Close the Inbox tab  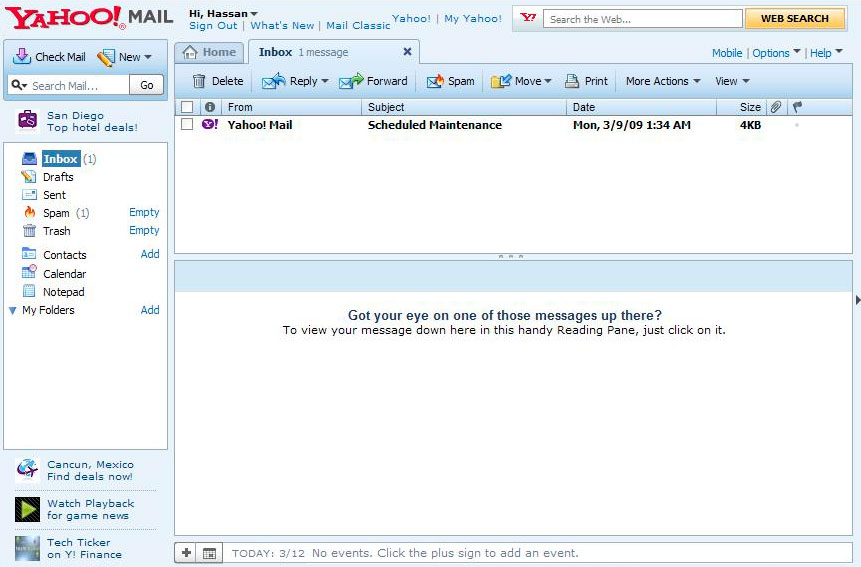(407, 52)
